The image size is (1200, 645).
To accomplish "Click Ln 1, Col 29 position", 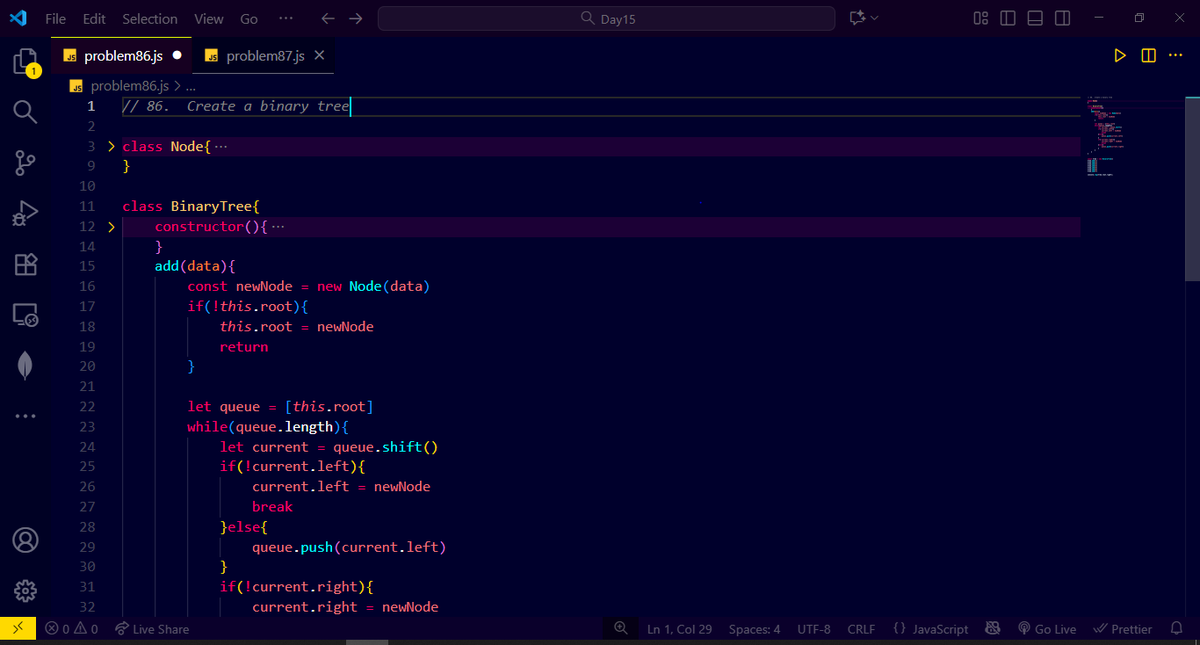I will click(x=680, y=629).
